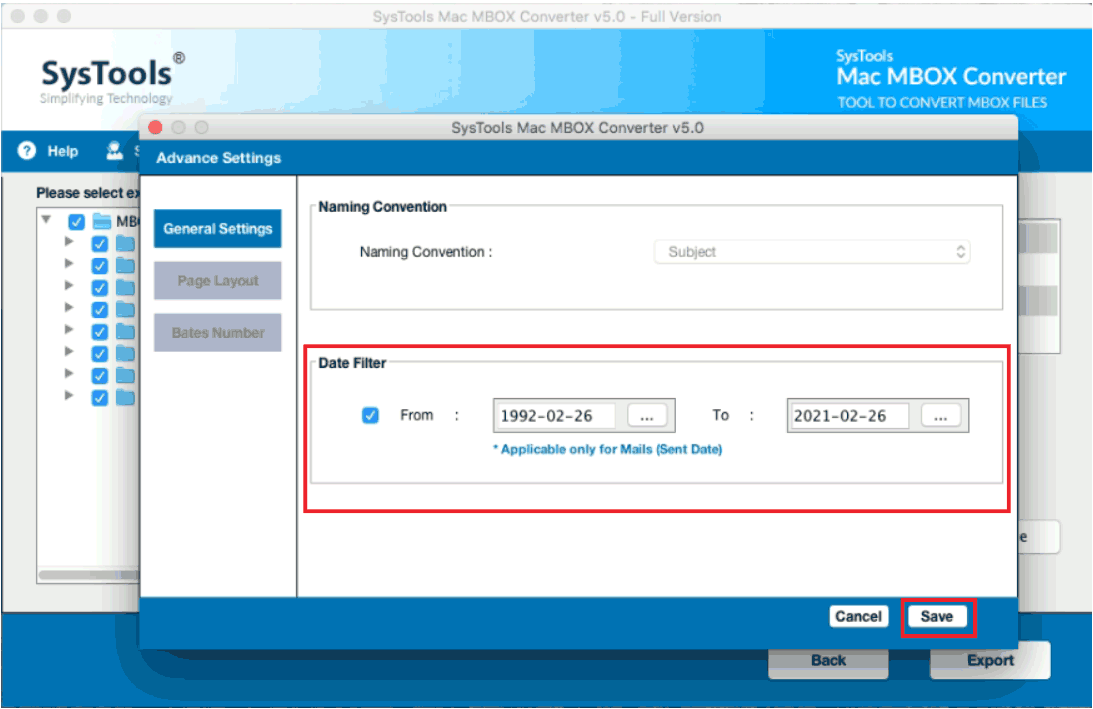Click the Help question mark icon
Screen dimensions: 1093x709
[26, 151]
